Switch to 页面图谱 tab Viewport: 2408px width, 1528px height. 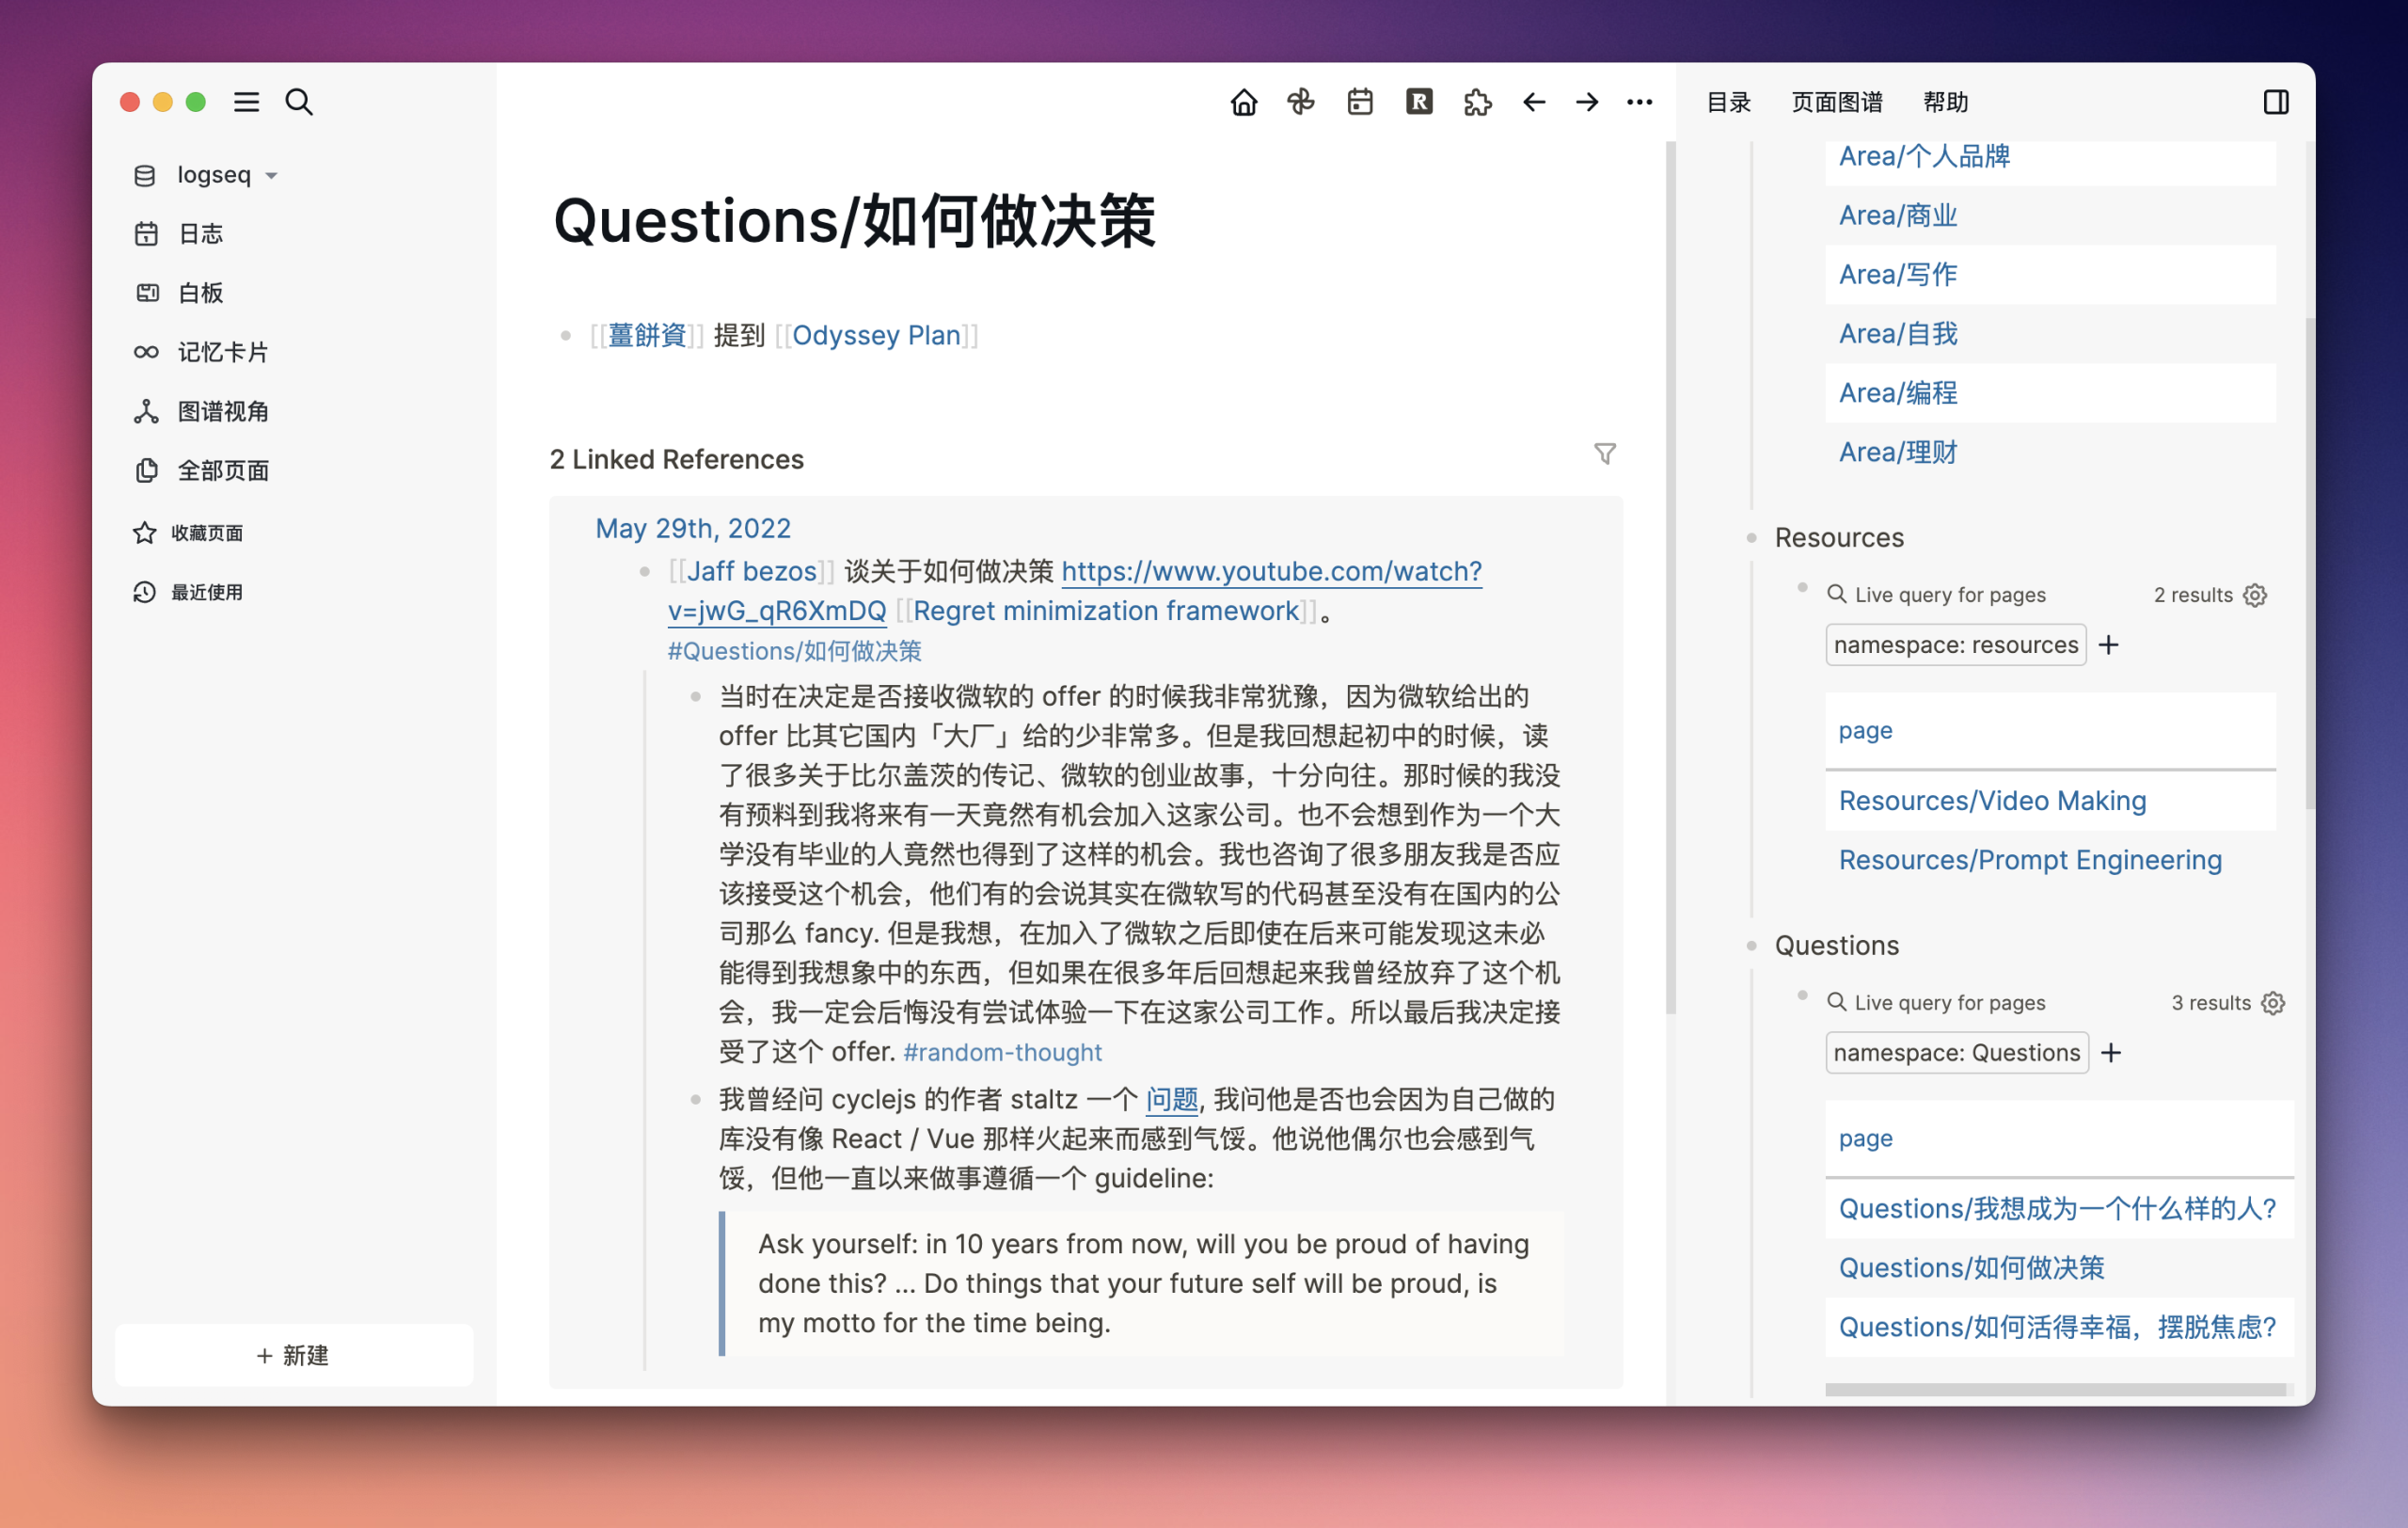(x=1836, y=102)
